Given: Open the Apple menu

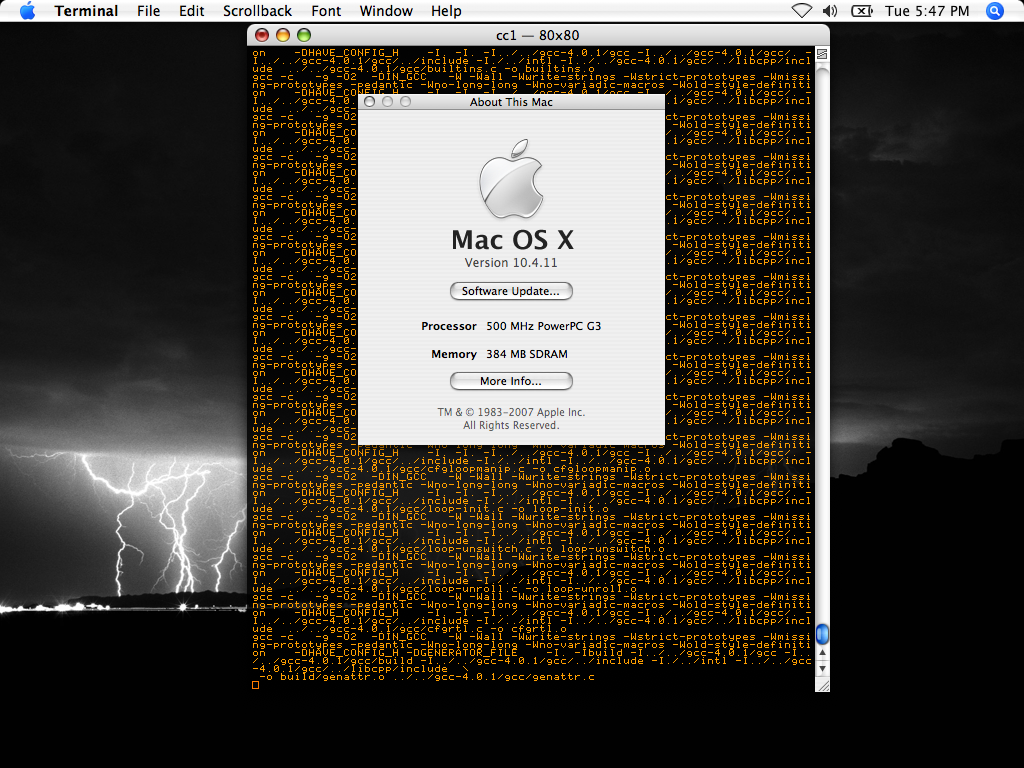Looking at the screenshot, I should pyautogui.click(x=27, y=11).
